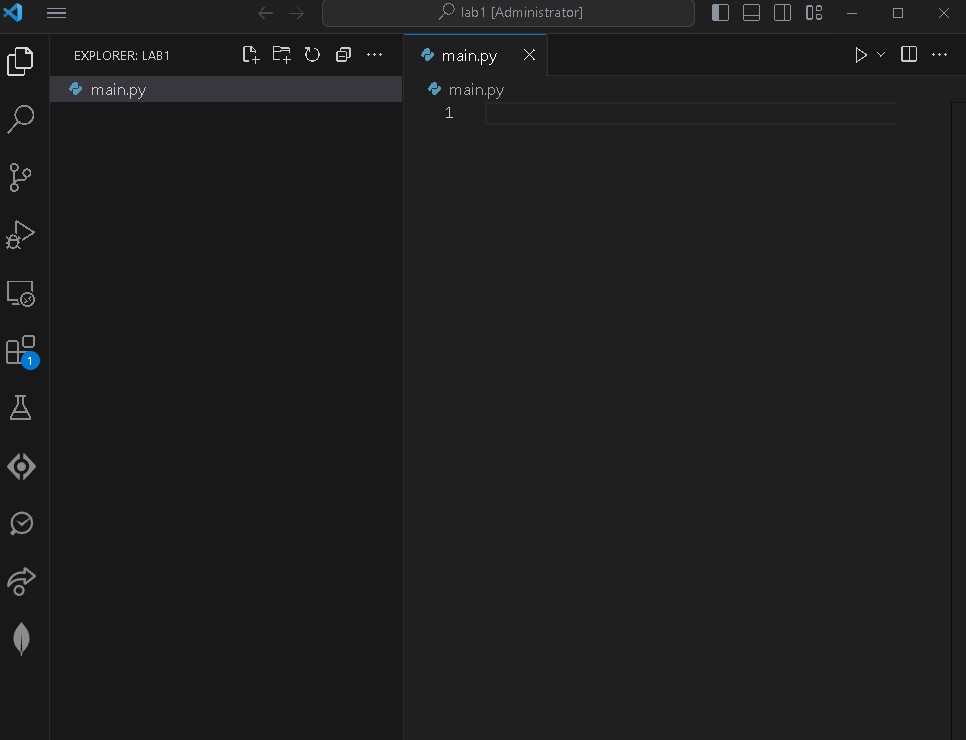
Task: Toggle the secondary side bar layout button
Action: click(783, 13)
